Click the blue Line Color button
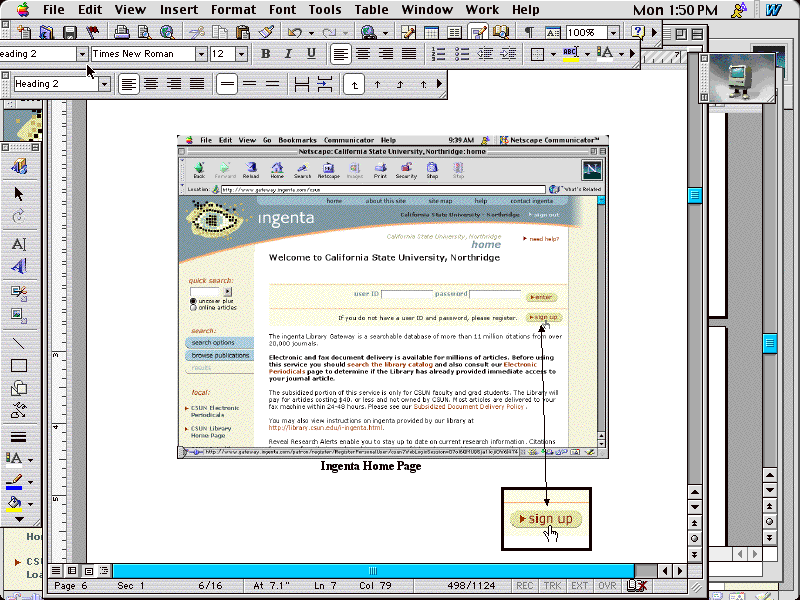Viewport: 800px width, 600px height. (14, 482)
